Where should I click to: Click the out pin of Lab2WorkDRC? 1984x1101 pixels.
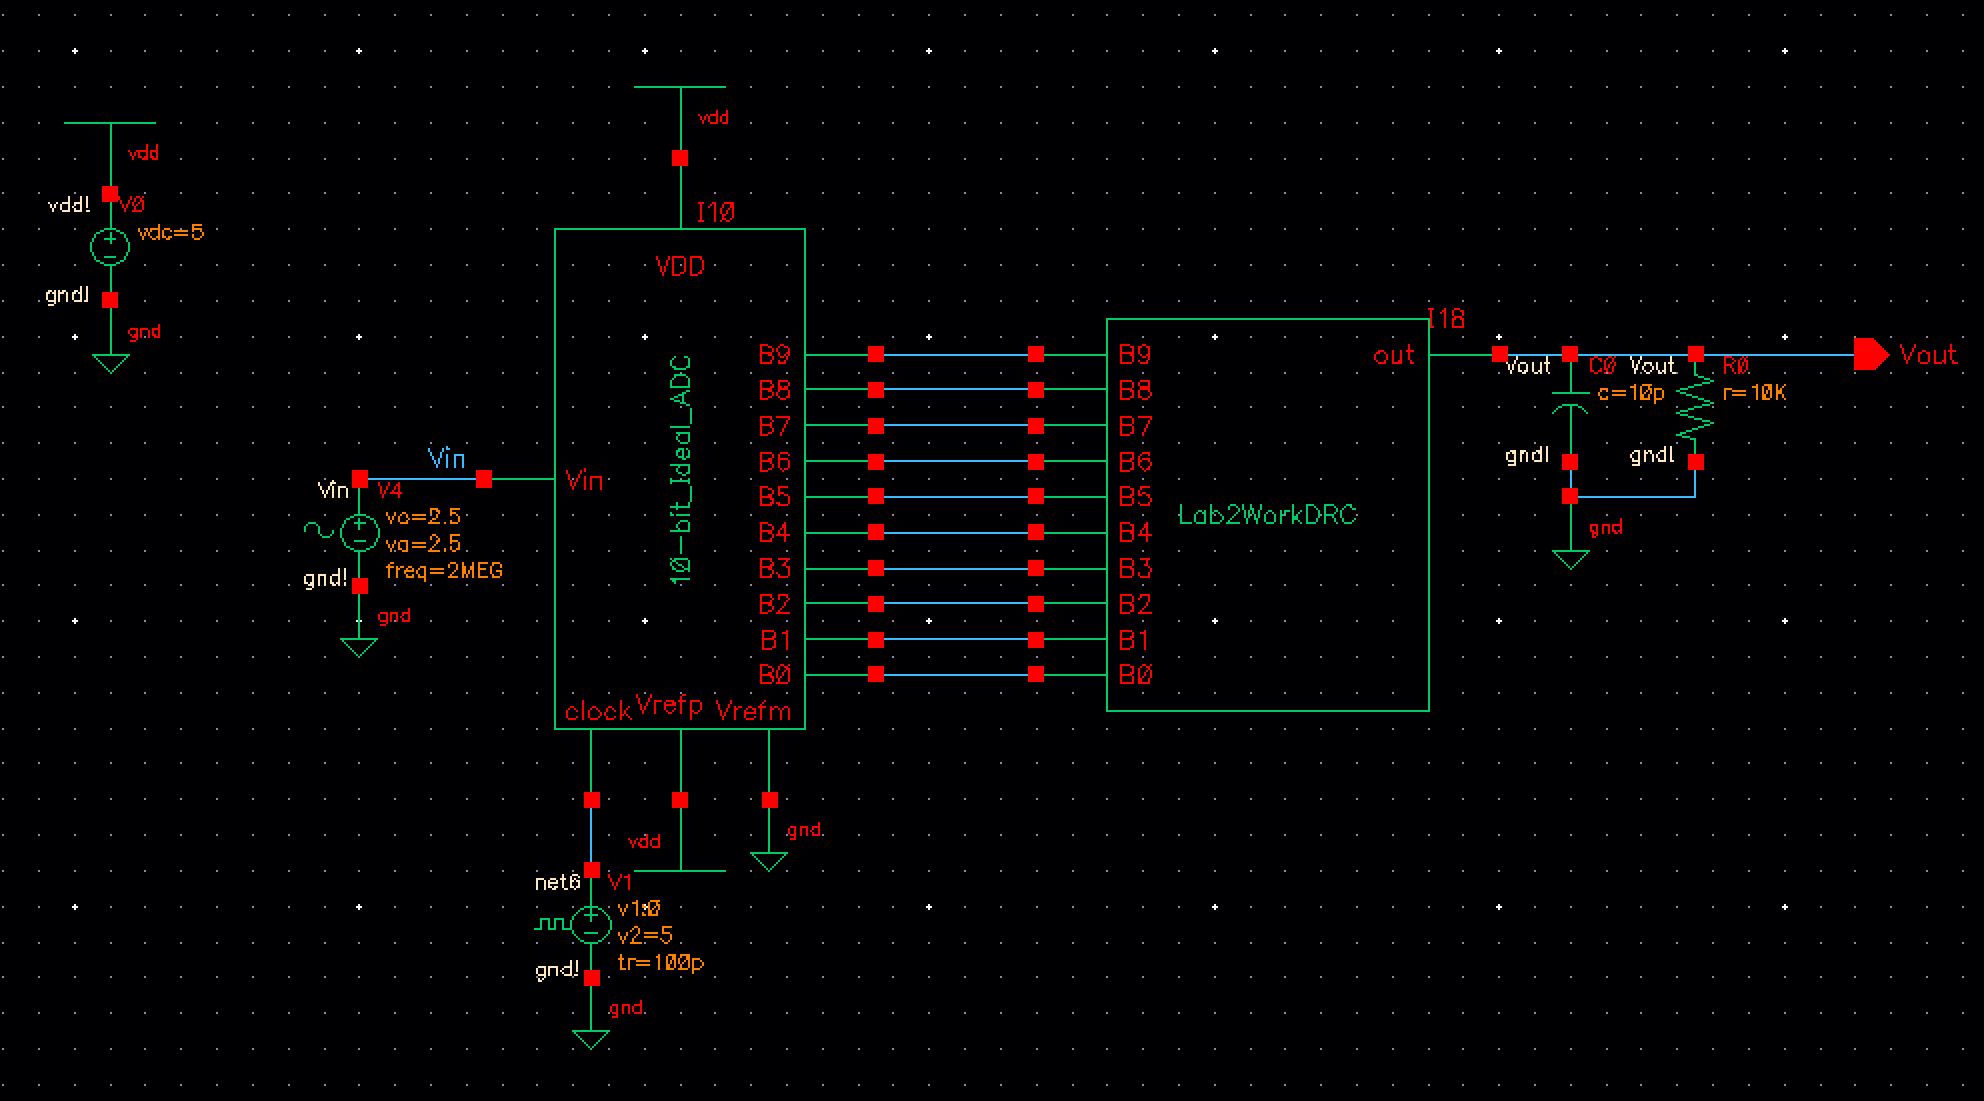tap(1394, 355)
